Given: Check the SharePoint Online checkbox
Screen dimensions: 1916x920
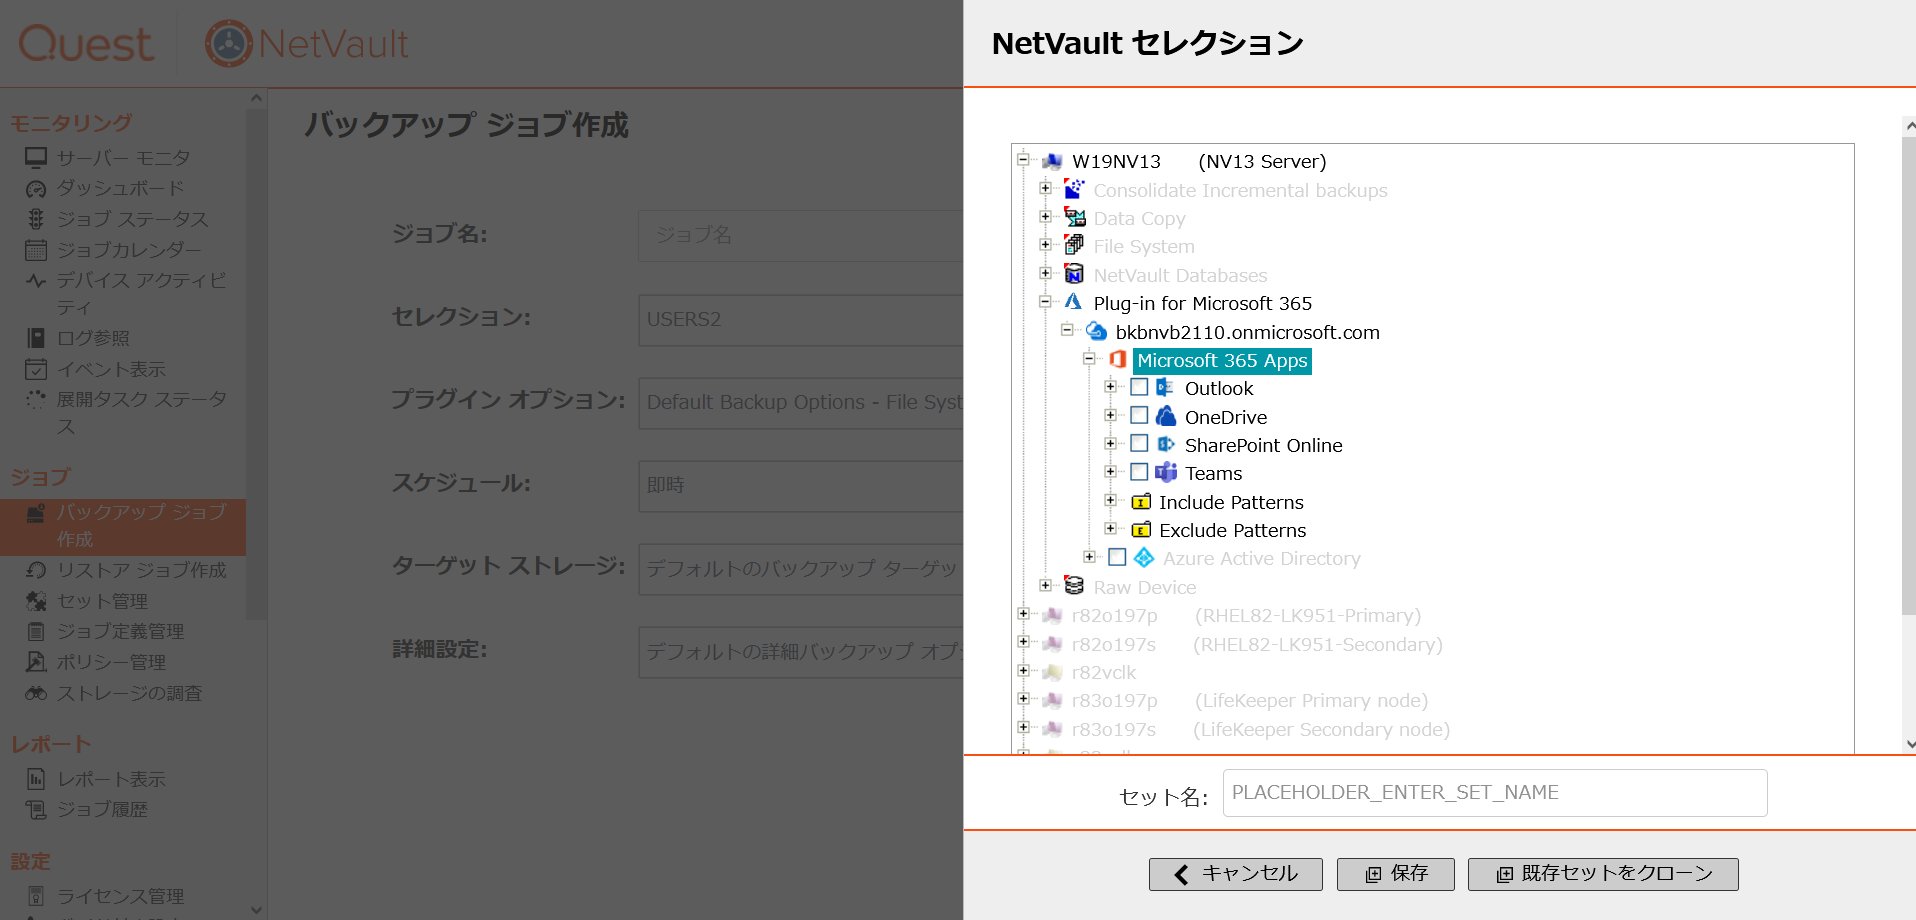Looking at the screenshot, I should coord(1139,443).
